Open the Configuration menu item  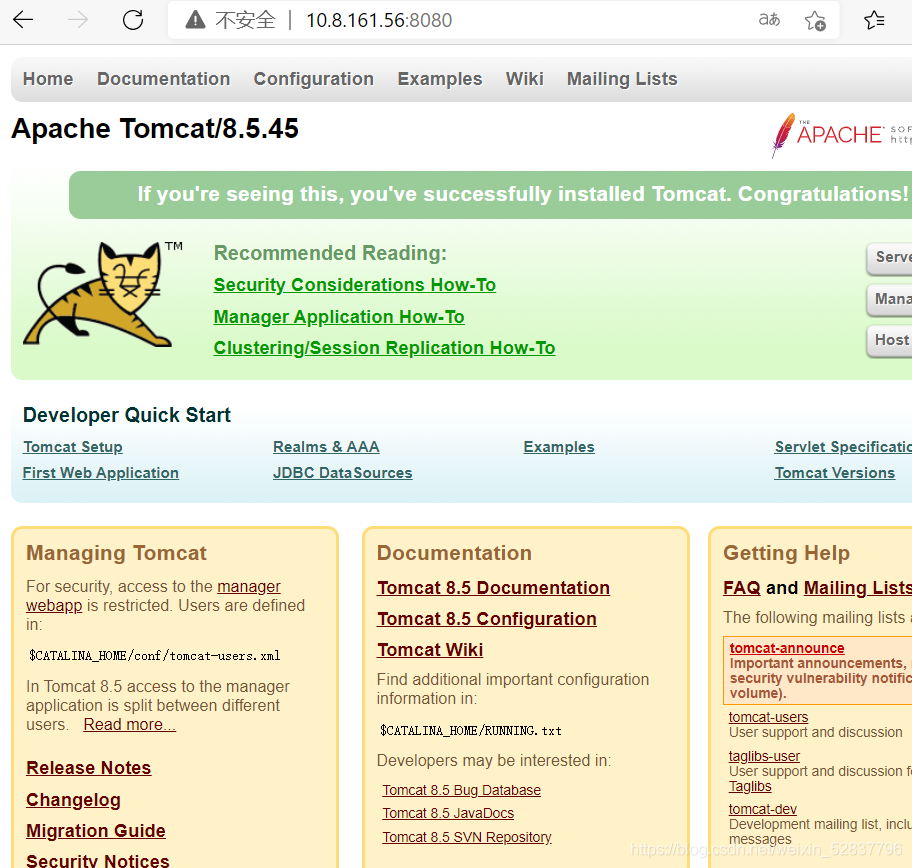coord(314,79)
